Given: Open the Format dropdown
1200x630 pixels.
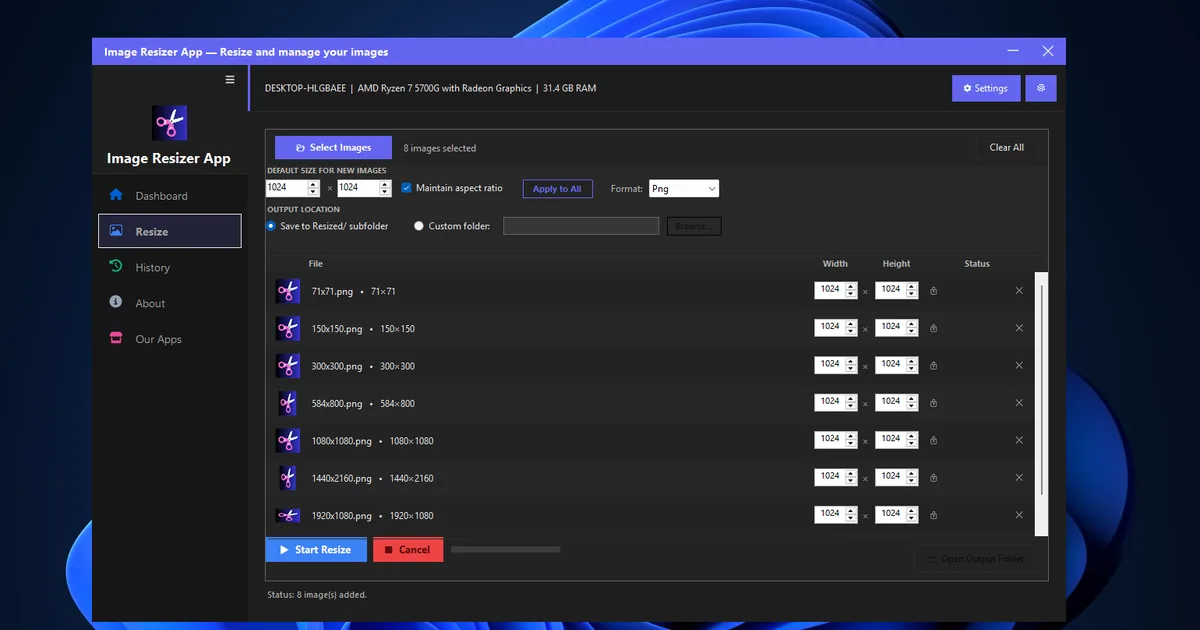Looking at the screenshot, I should point(683,188).
